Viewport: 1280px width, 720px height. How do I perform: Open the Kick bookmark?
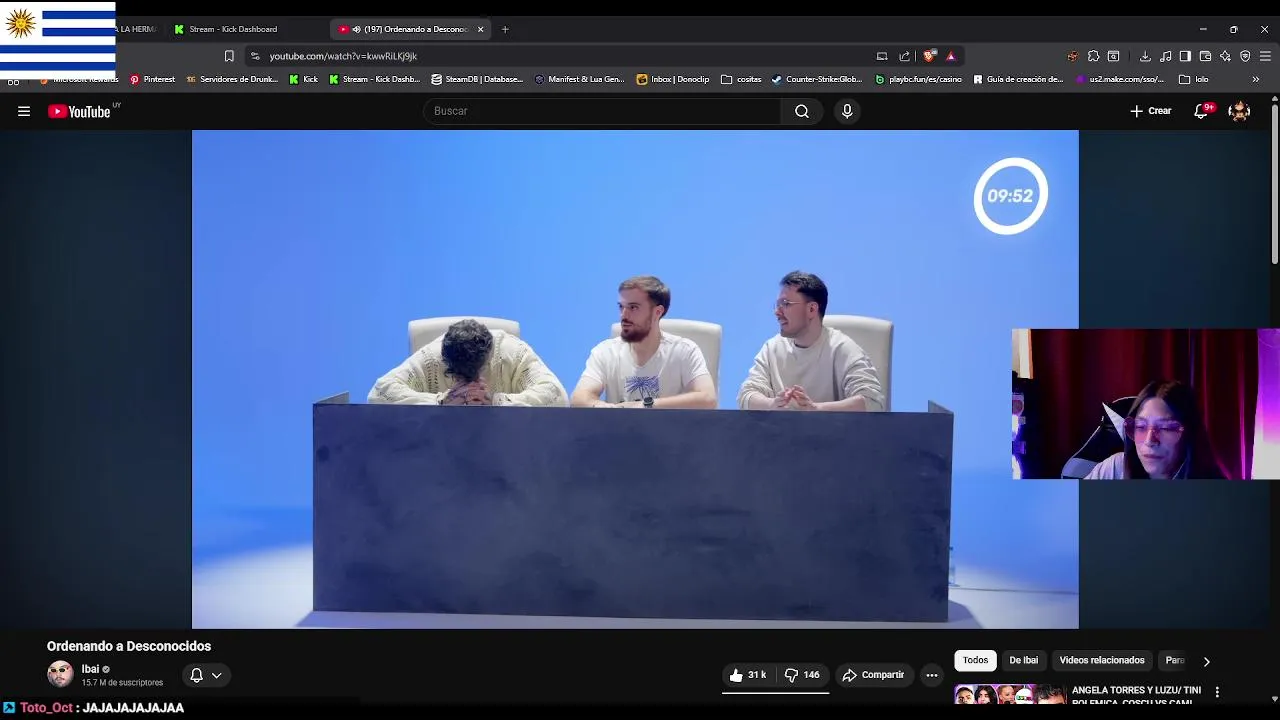(304, 79)
